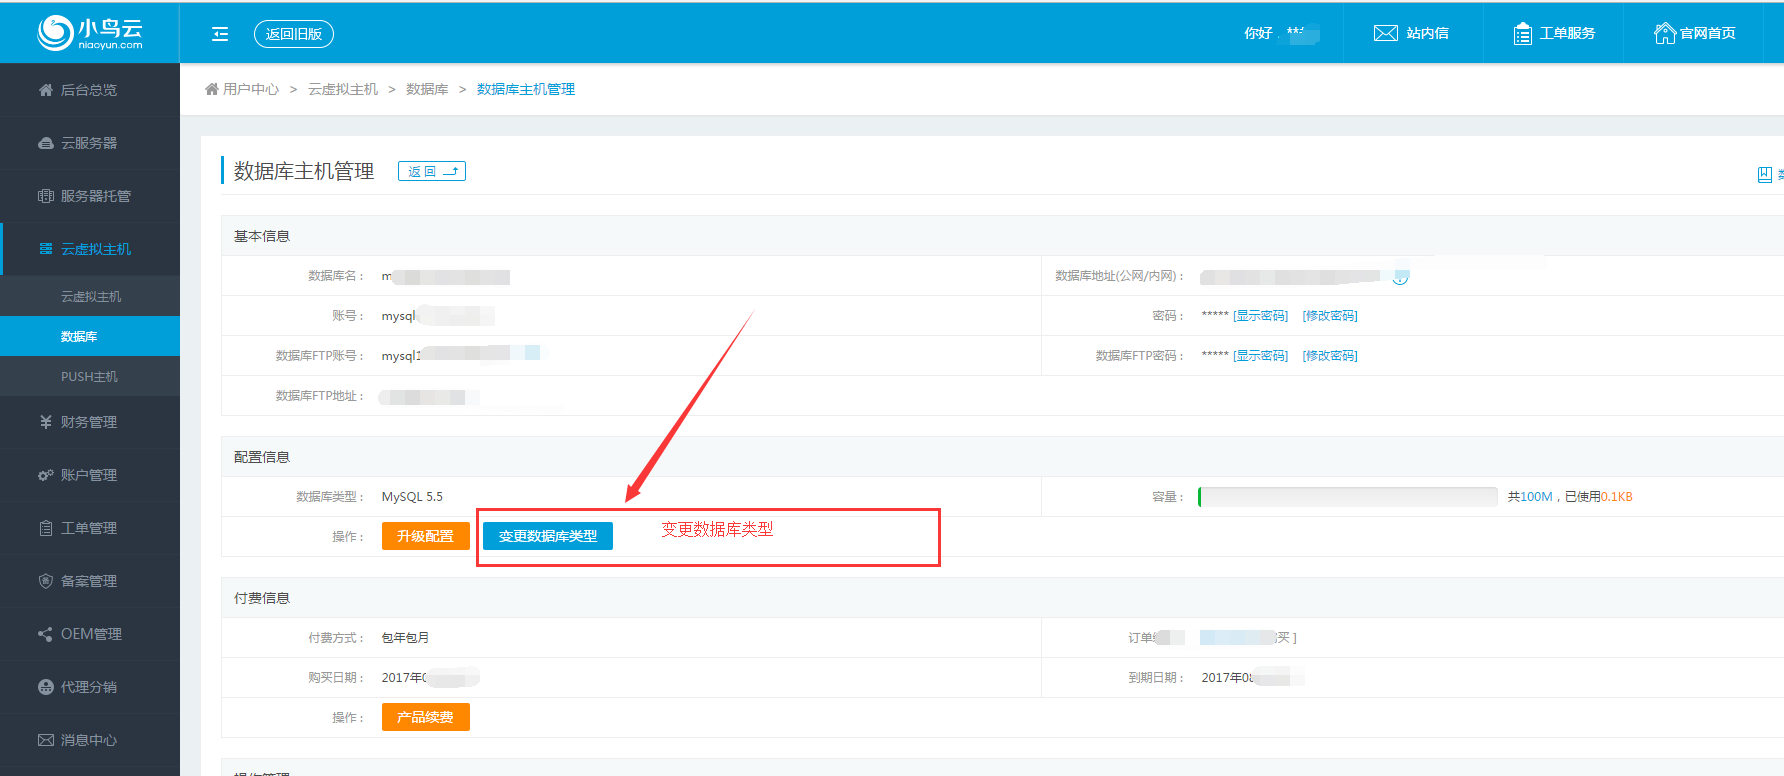
Task: Click 修改密码 in the 密码 row
Action: (1330, 315)
